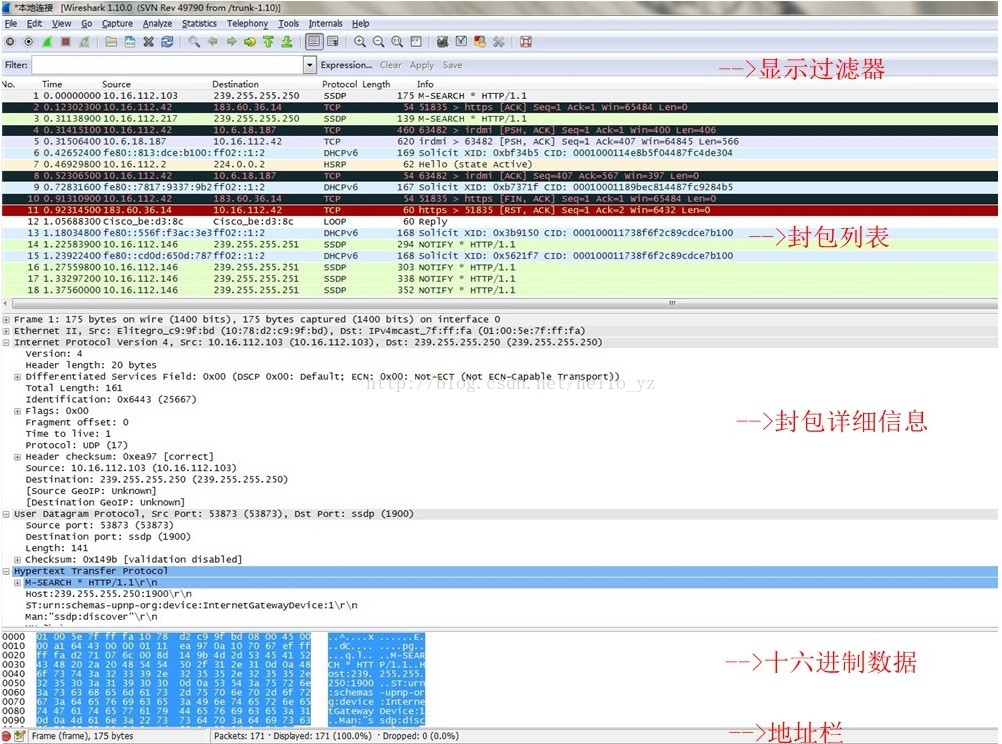1002x744 pixels.
Task: Expand the Ethernet II tree node
Action: coord(6,331)
